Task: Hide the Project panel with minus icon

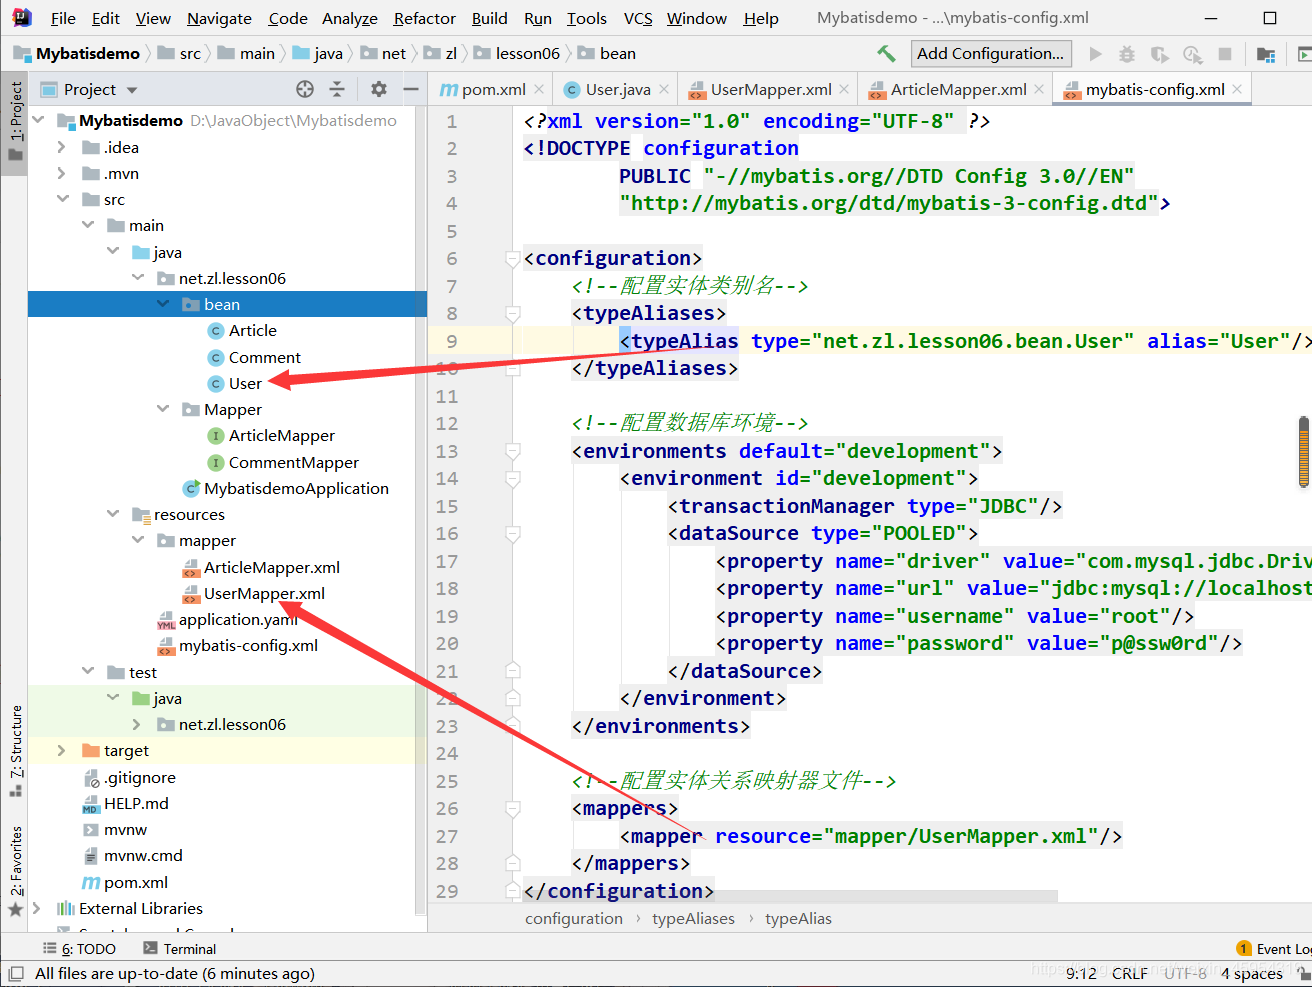Action: (x=411, y=89)
